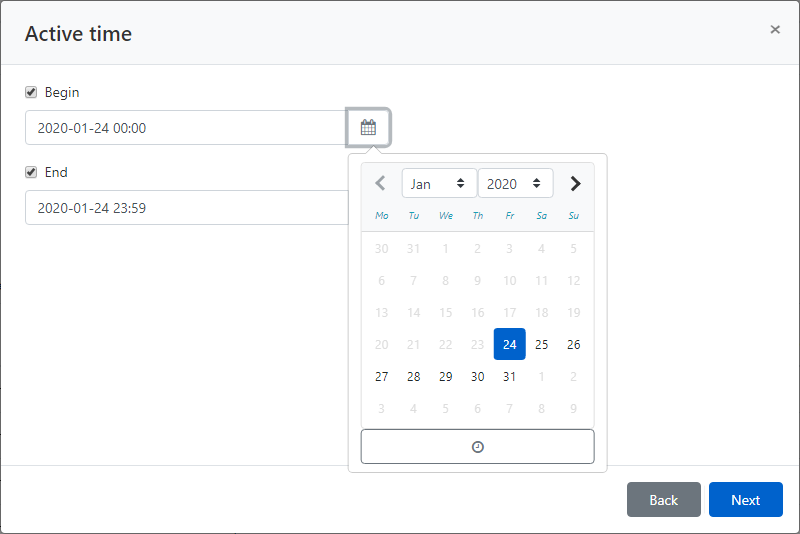This screenshot has width=800, height=534.
Task: Pick day 25 in the calendar
Action: click(542, 345)
